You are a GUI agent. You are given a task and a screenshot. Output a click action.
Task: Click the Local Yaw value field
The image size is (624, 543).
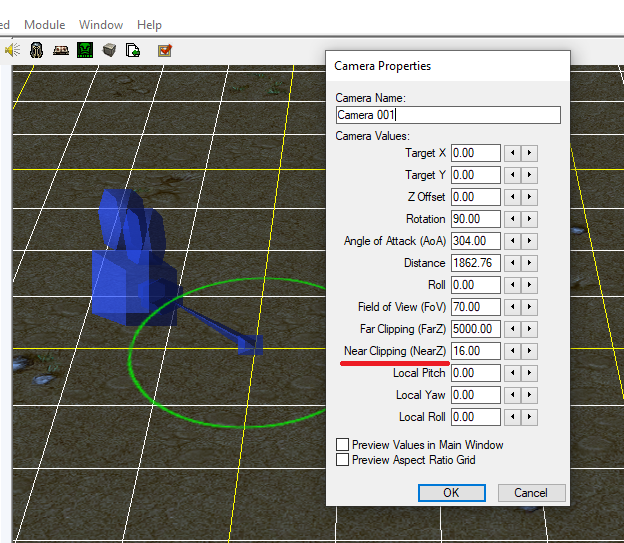(x=476, y=395)
